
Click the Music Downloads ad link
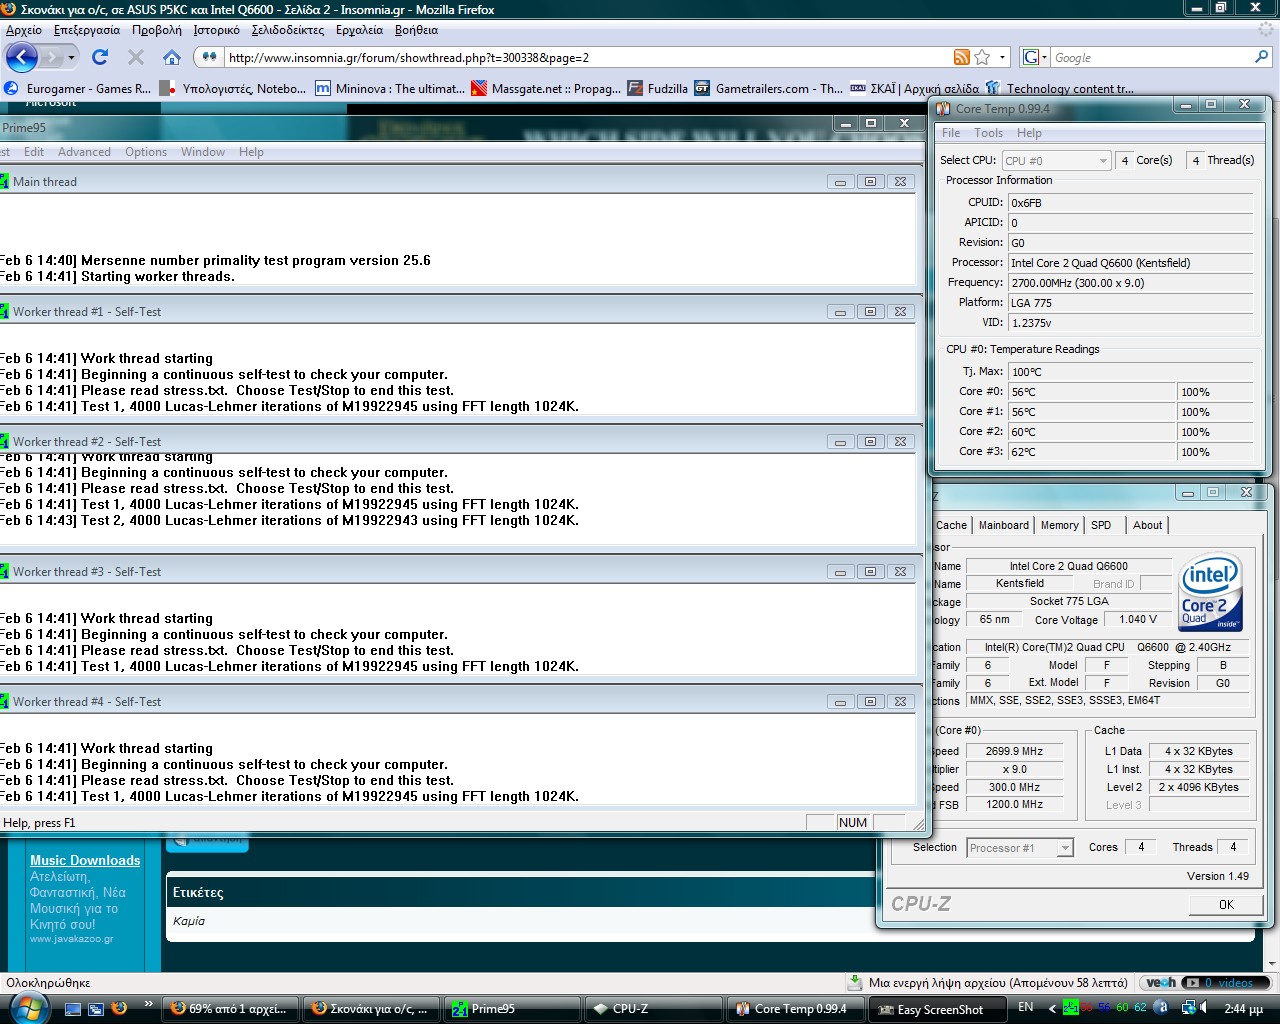[85, 860]
